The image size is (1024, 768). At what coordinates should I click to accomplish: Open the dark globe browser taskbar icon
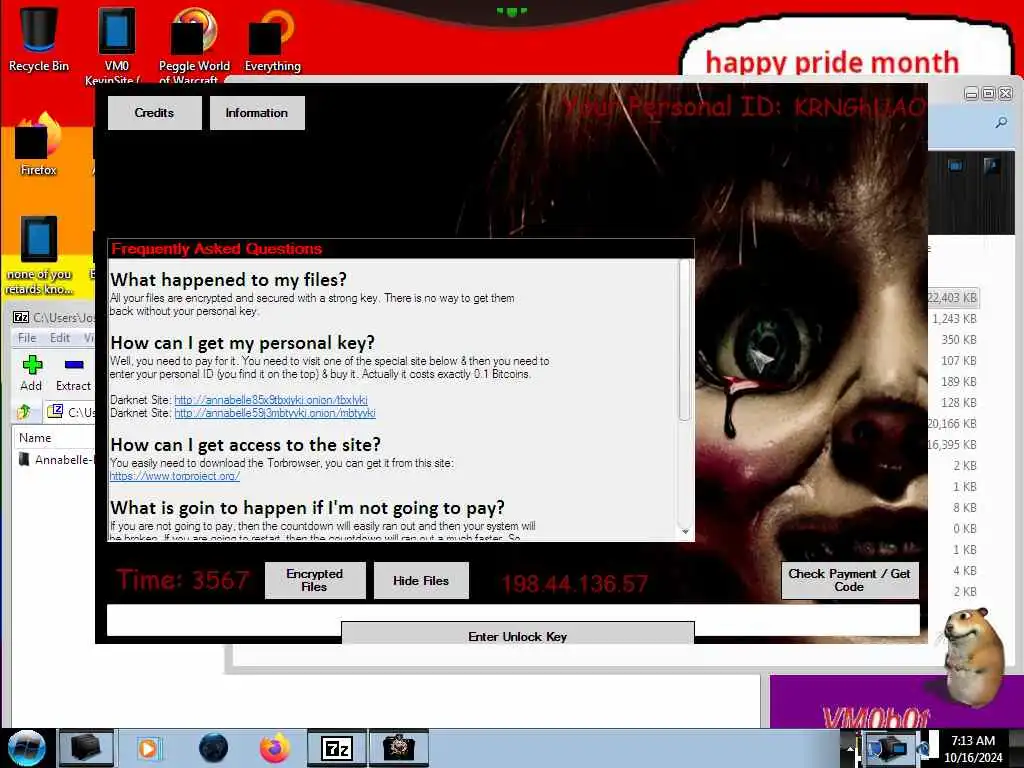point(213,748)
